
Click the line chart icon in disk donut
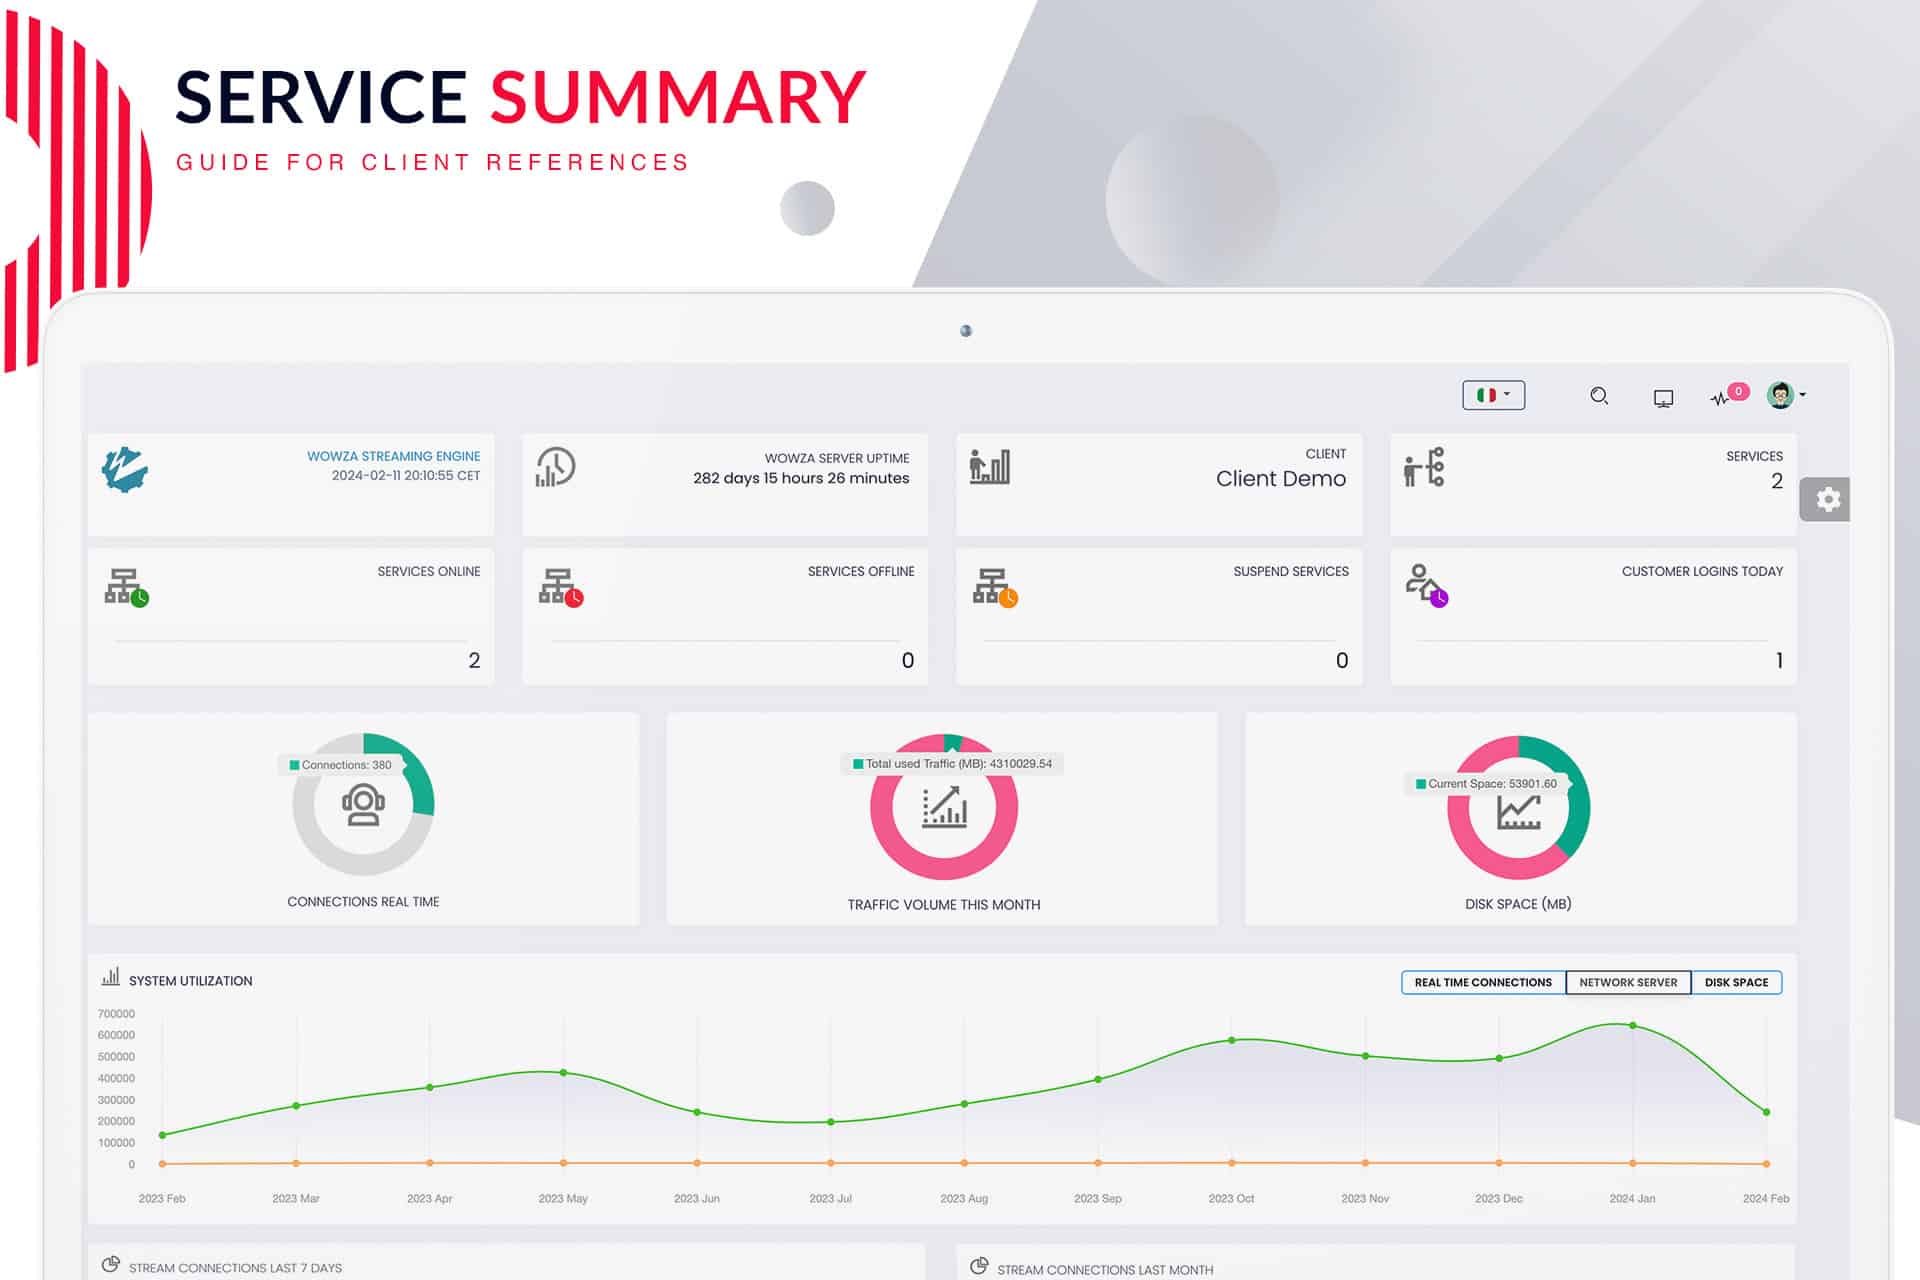[x=1518, y=812]
